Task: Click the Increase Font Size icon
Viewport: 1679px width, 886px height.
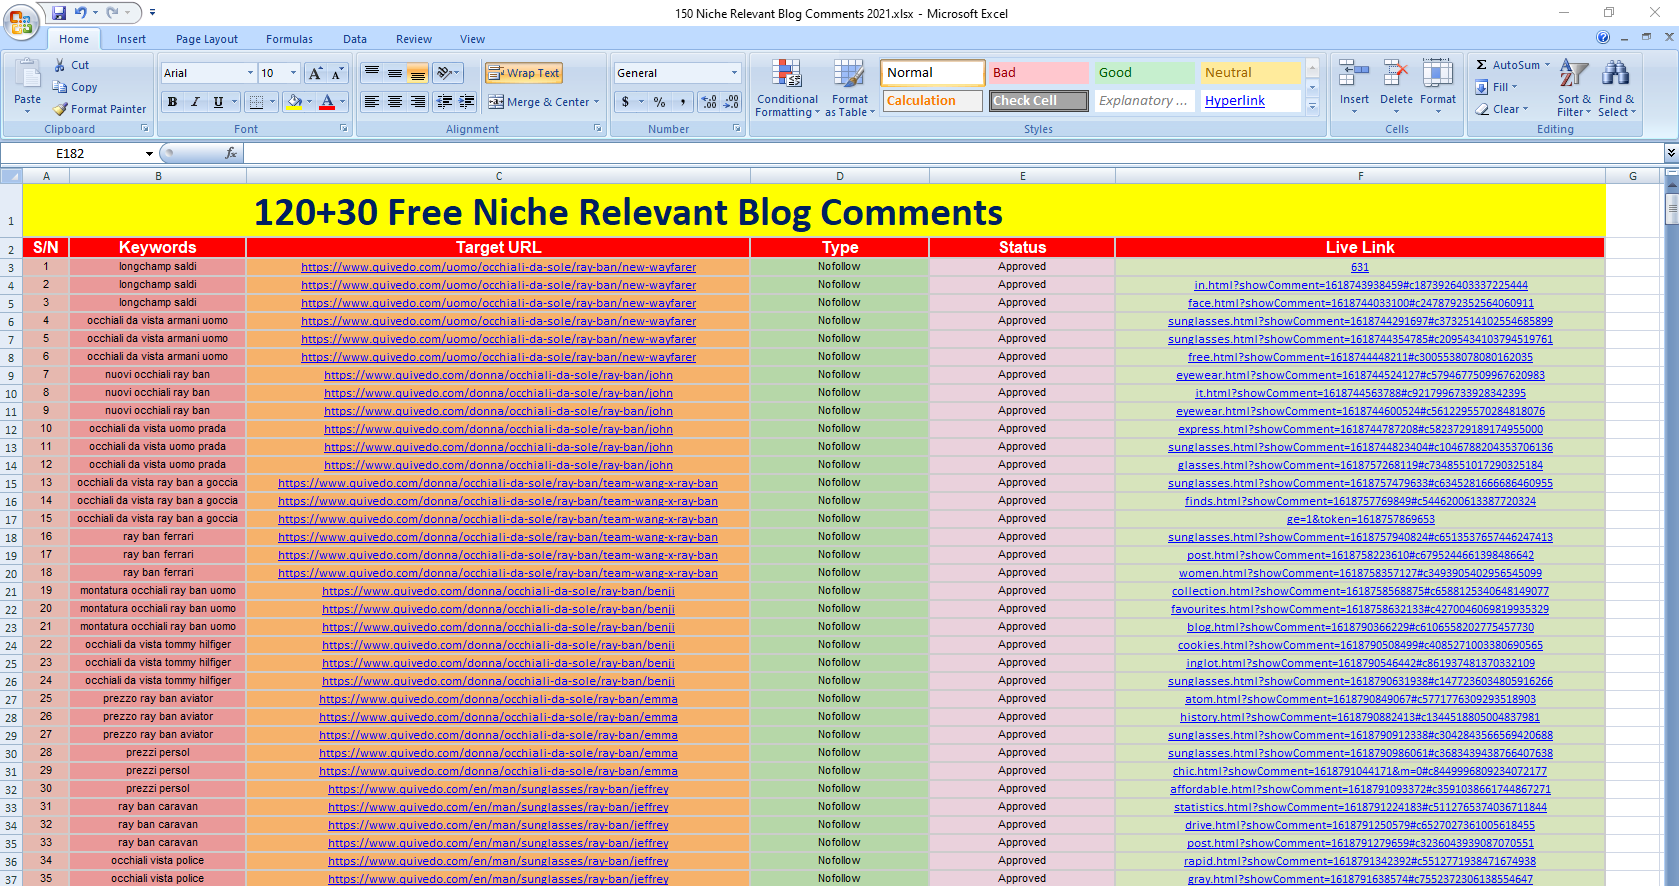Action: 315,73
